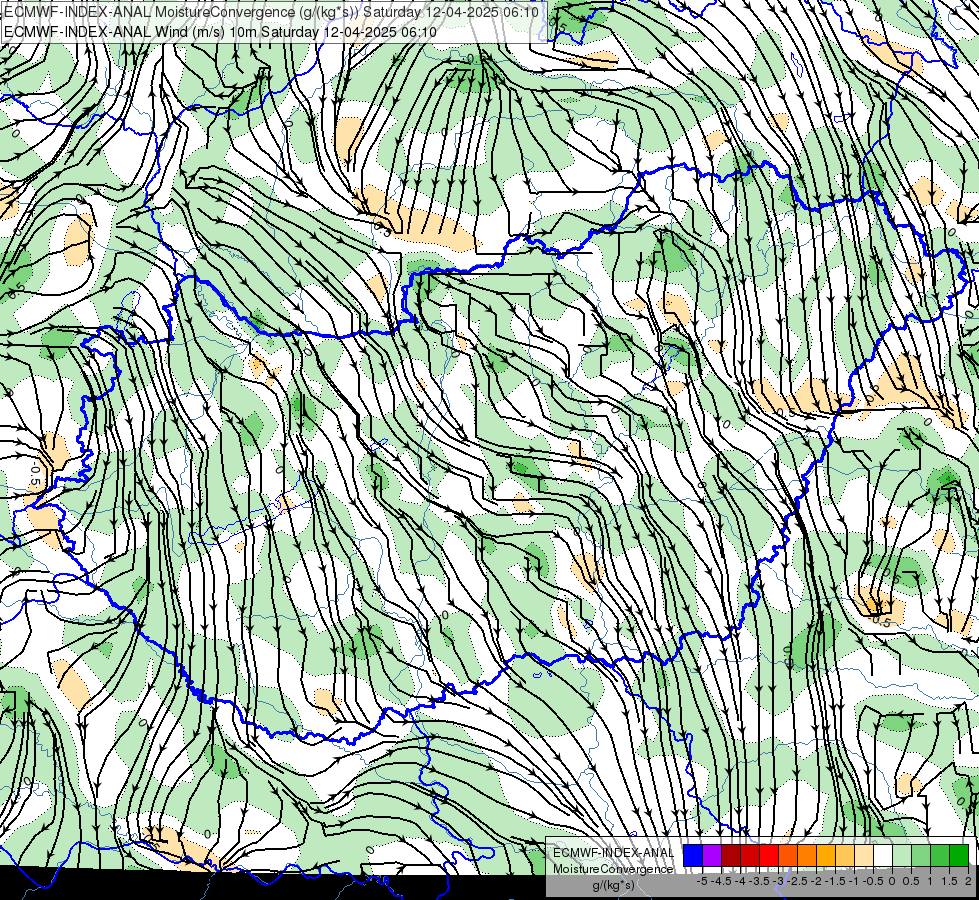
Task: Click the g/(kg*s) unit label in legend
Action: 614,885
